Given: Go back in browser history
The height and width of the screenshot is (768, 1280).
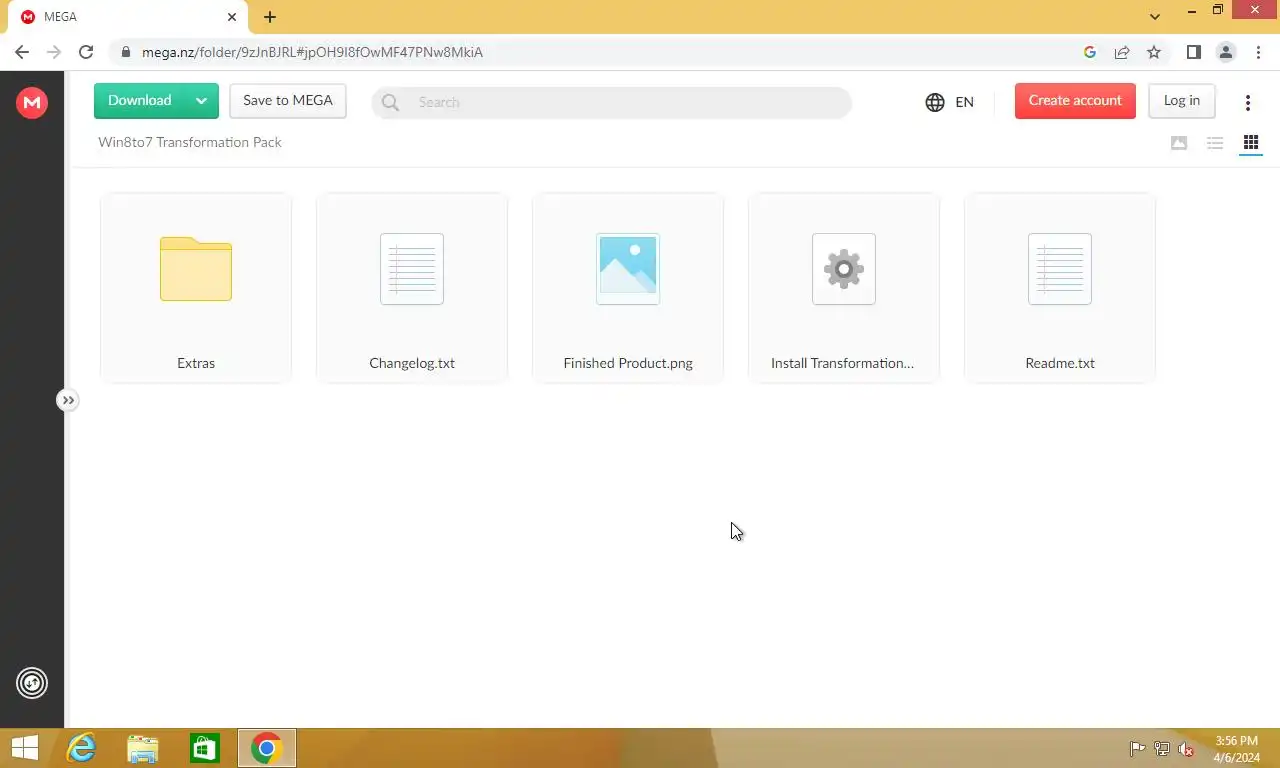Looking at the screenshot, I should tap(22, 52).
